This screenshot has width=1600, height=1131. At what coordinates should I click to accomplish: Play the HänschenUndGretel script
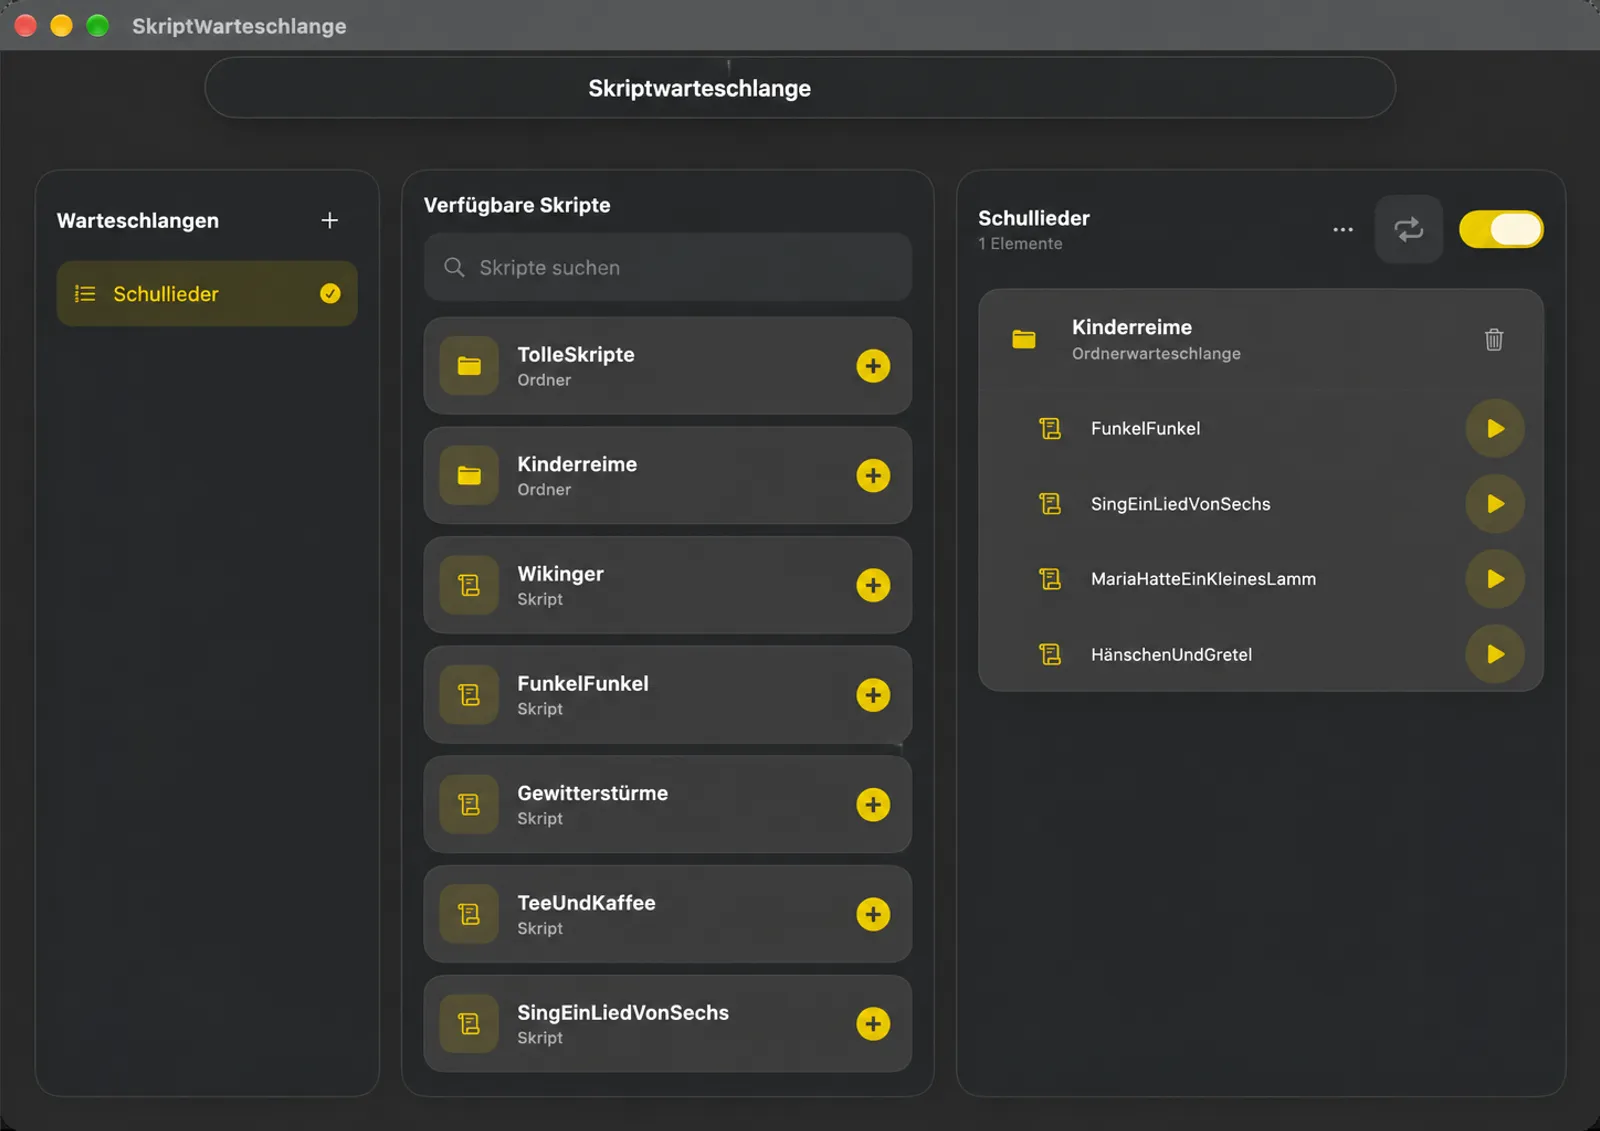tap(1495, 655)
